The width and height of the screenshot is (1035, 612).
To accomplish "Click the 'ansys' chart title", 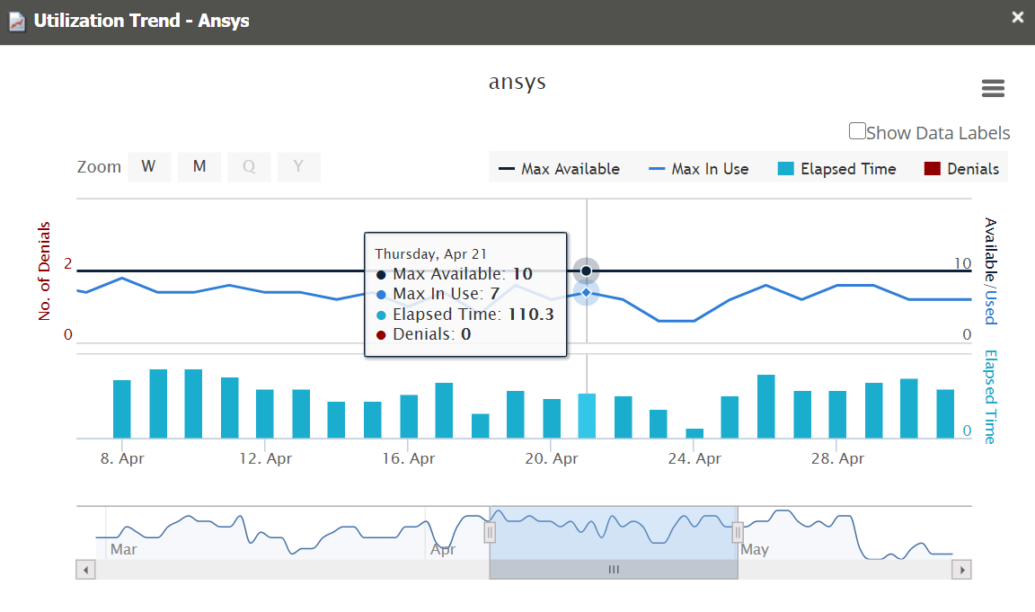I will (518, 83).
